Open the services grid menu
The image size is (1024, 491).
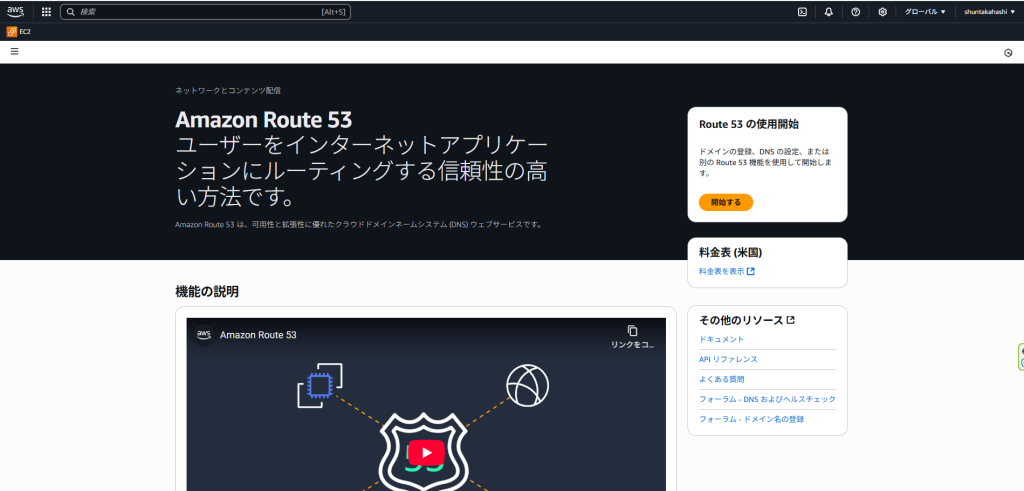click(x=46, y=12)
